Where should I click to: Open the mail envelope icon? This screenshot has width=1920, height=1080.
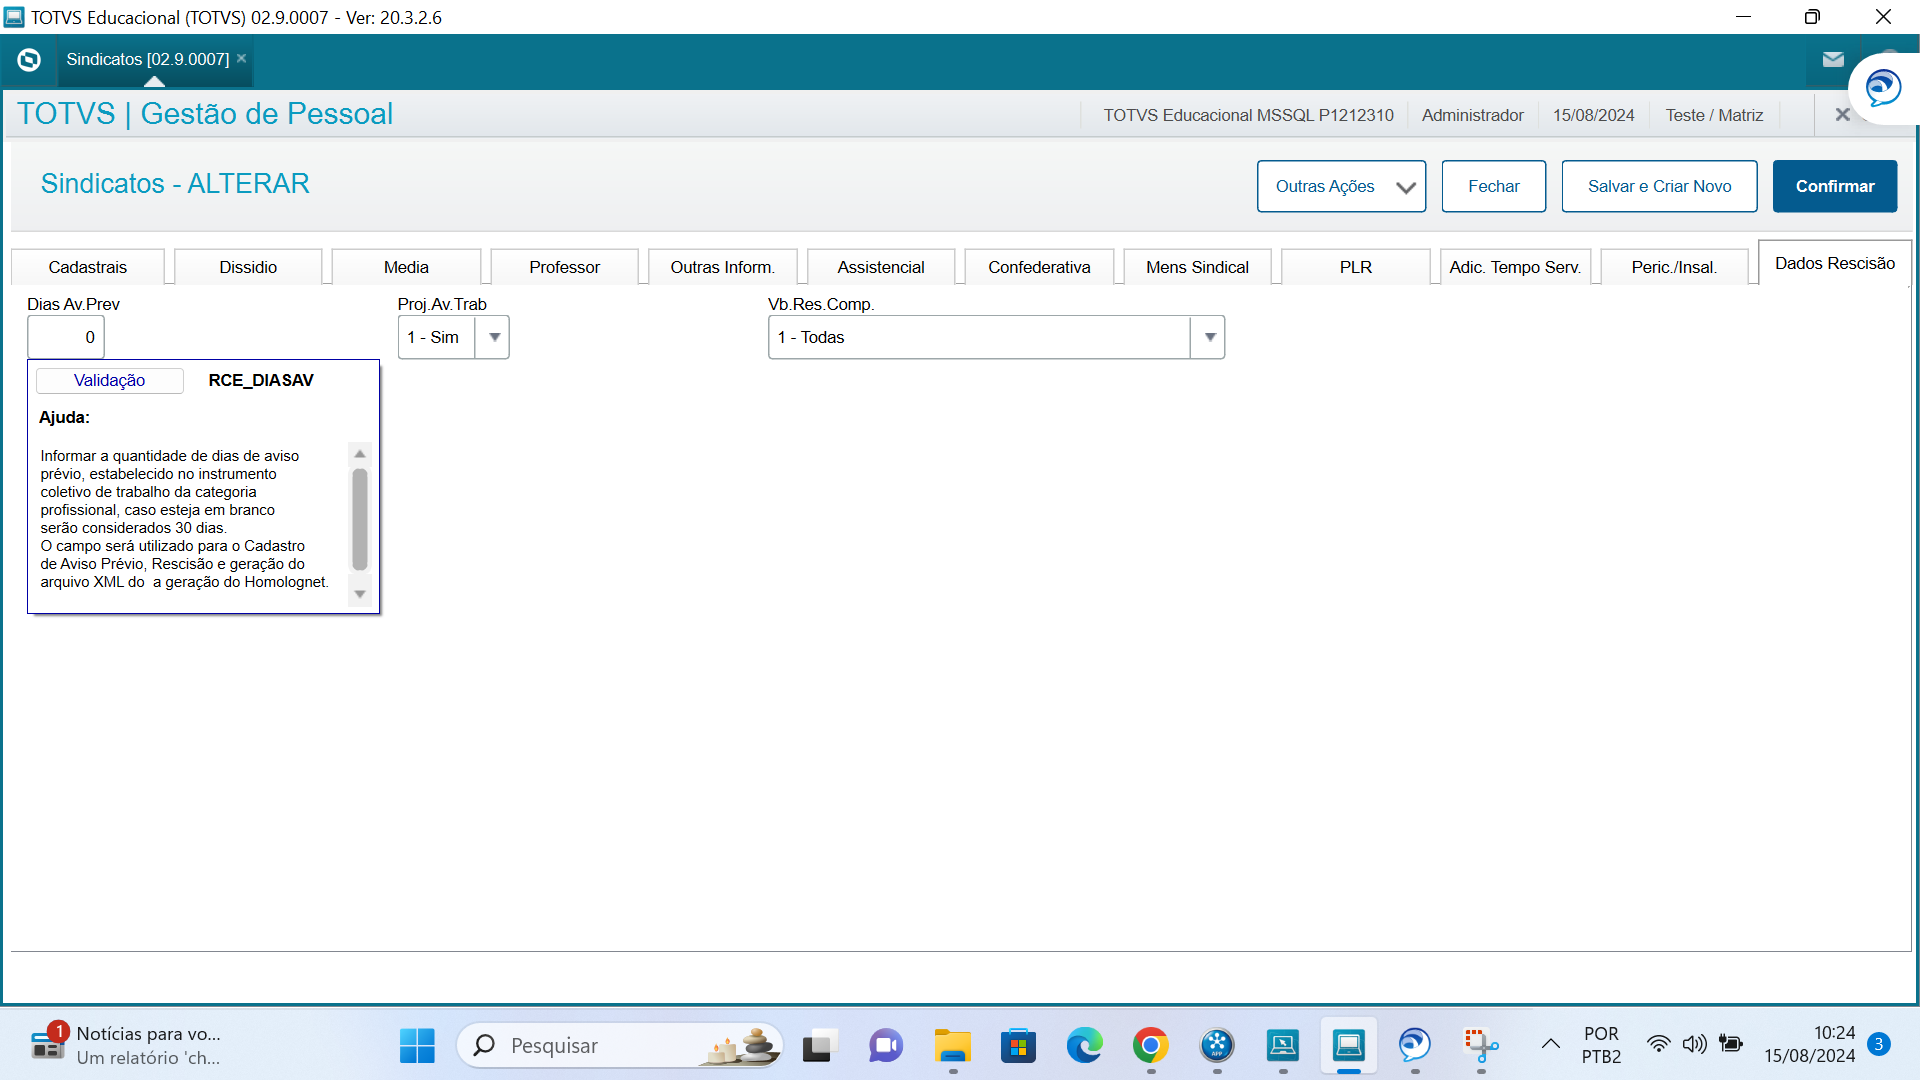tap(1833, 60)
